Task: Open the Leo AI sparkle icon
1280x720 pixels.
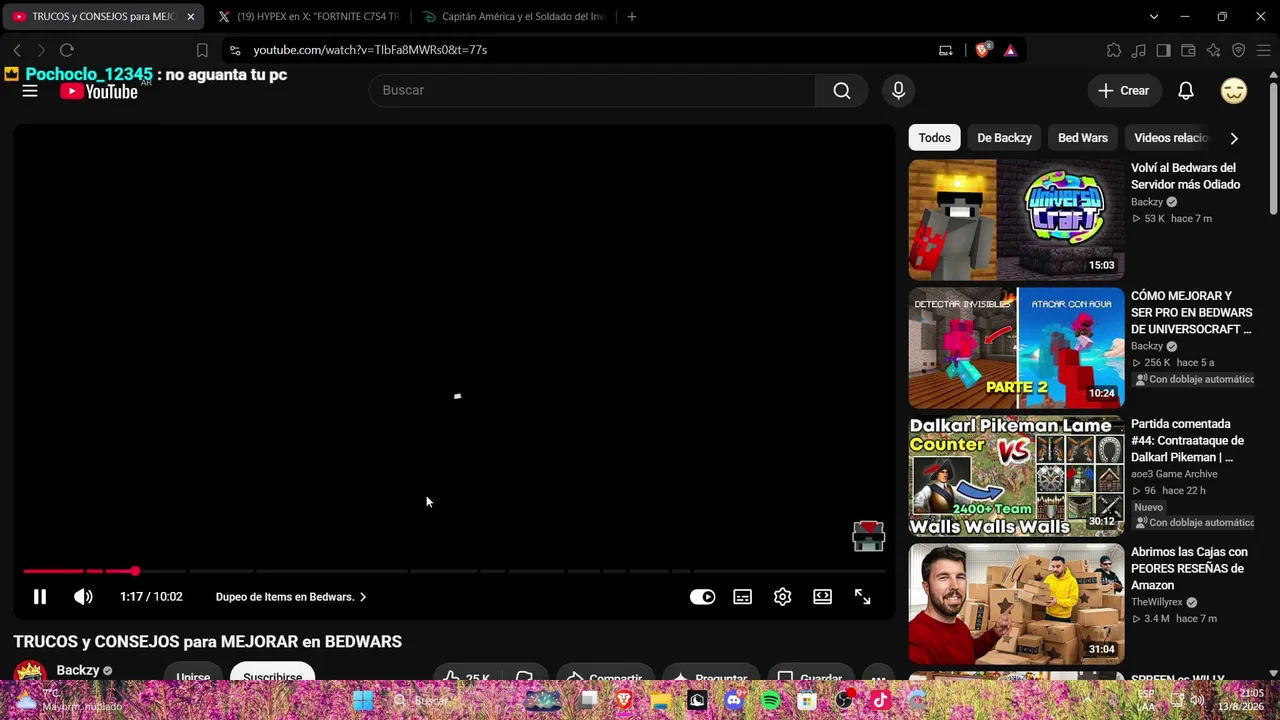Action: pos(1213,50)
